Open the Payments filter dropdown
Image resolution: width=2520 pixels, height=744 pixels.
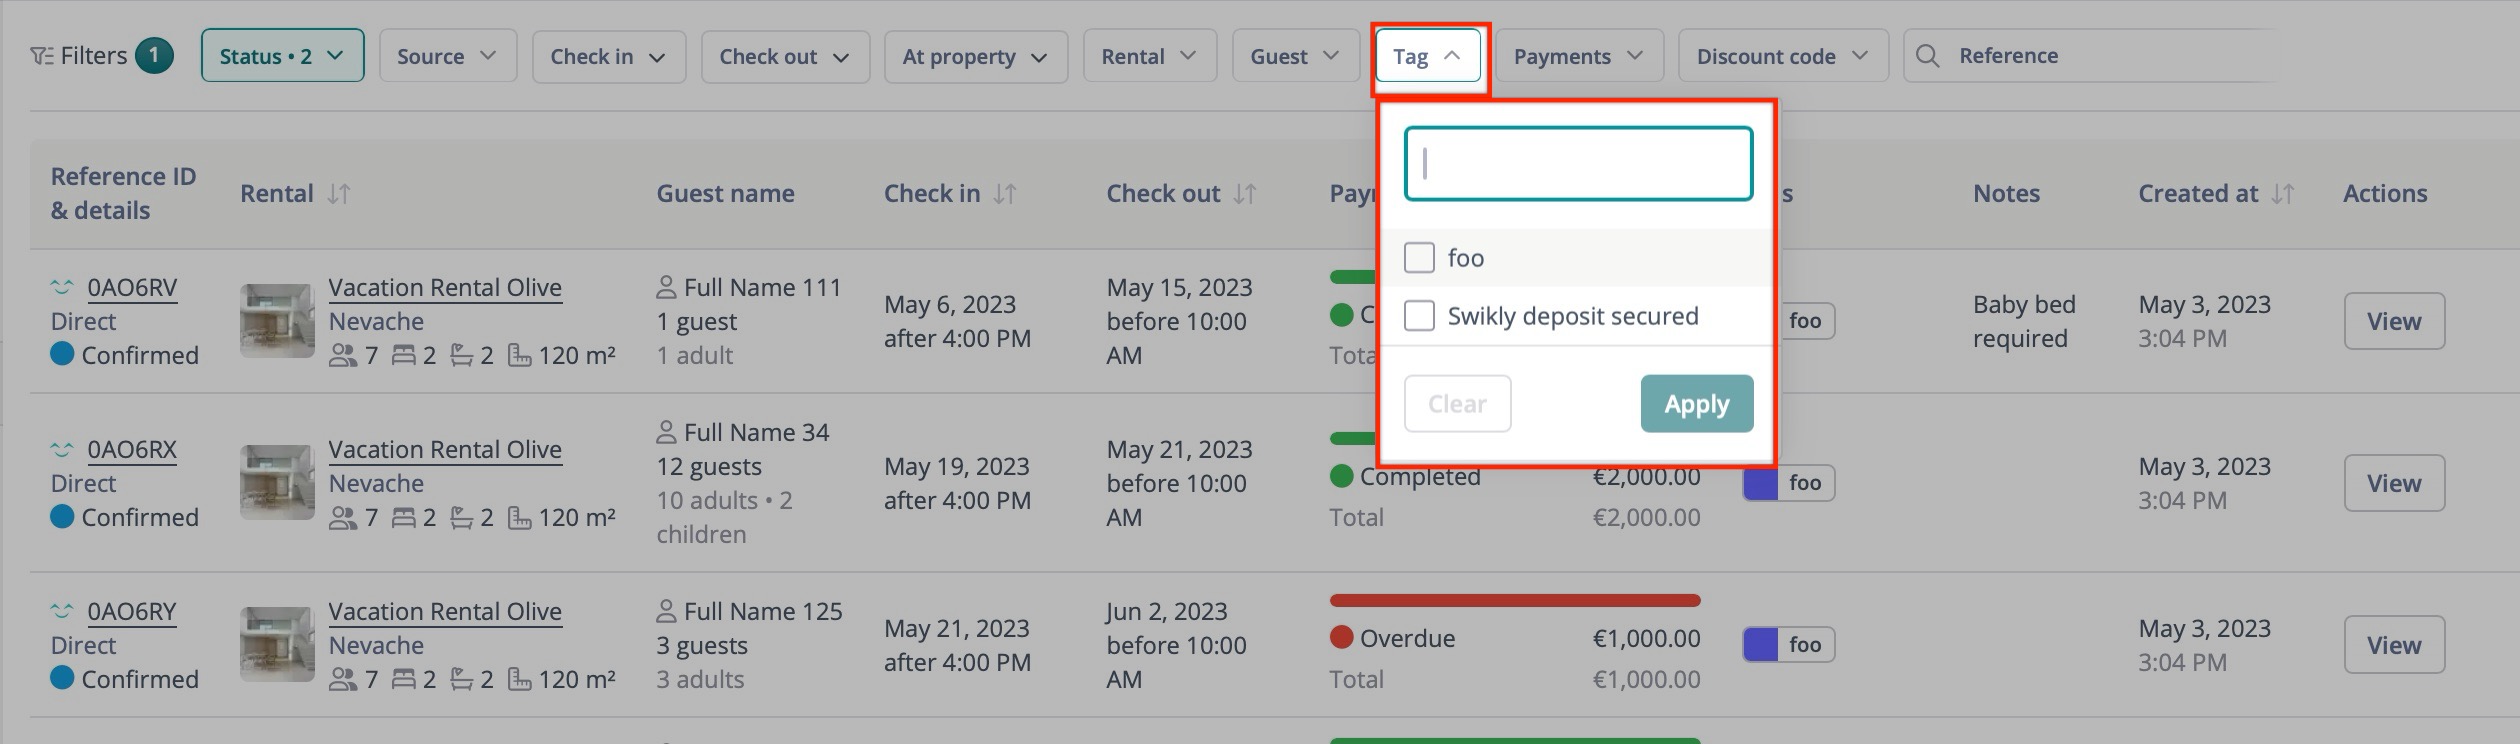click(x=1578, y=56)
